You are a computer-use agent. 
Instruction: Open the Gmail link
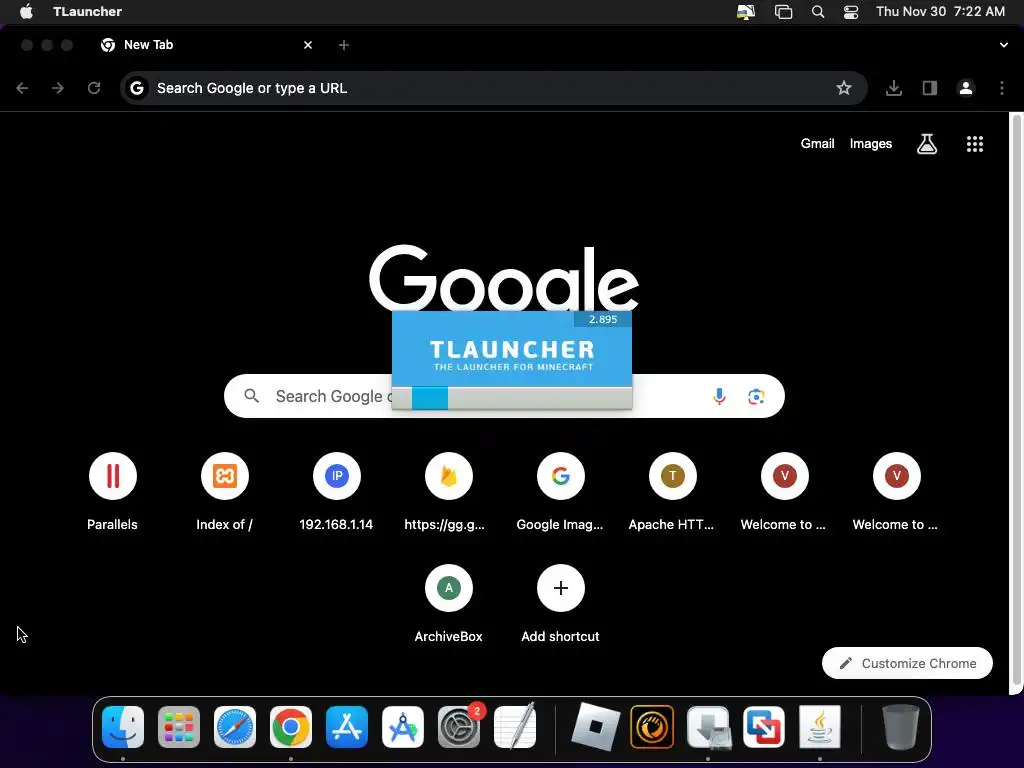[817, 144]
